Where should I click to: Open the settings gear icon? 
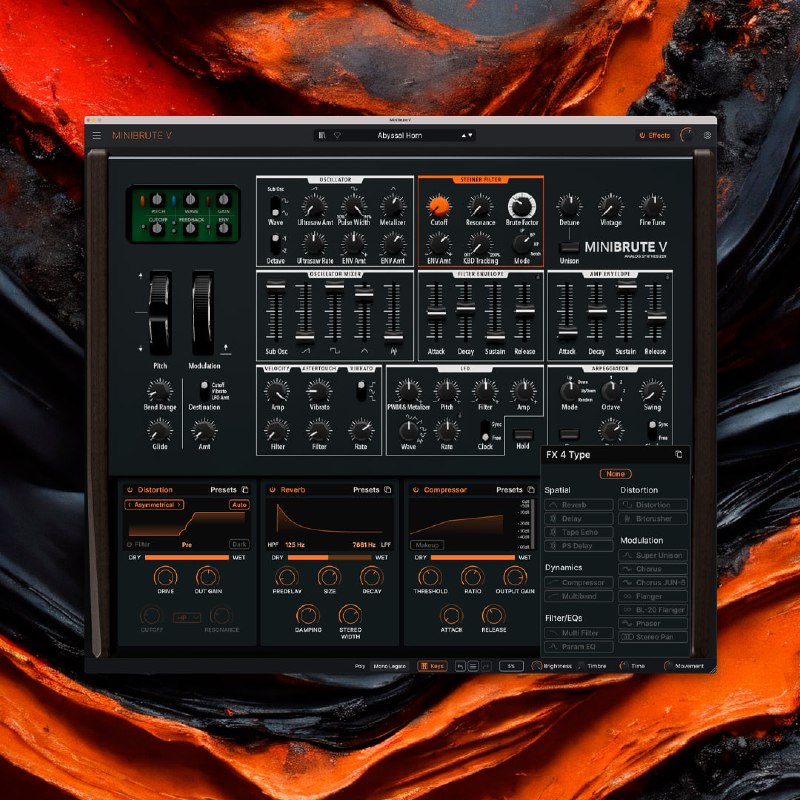[x=707, y=135]
